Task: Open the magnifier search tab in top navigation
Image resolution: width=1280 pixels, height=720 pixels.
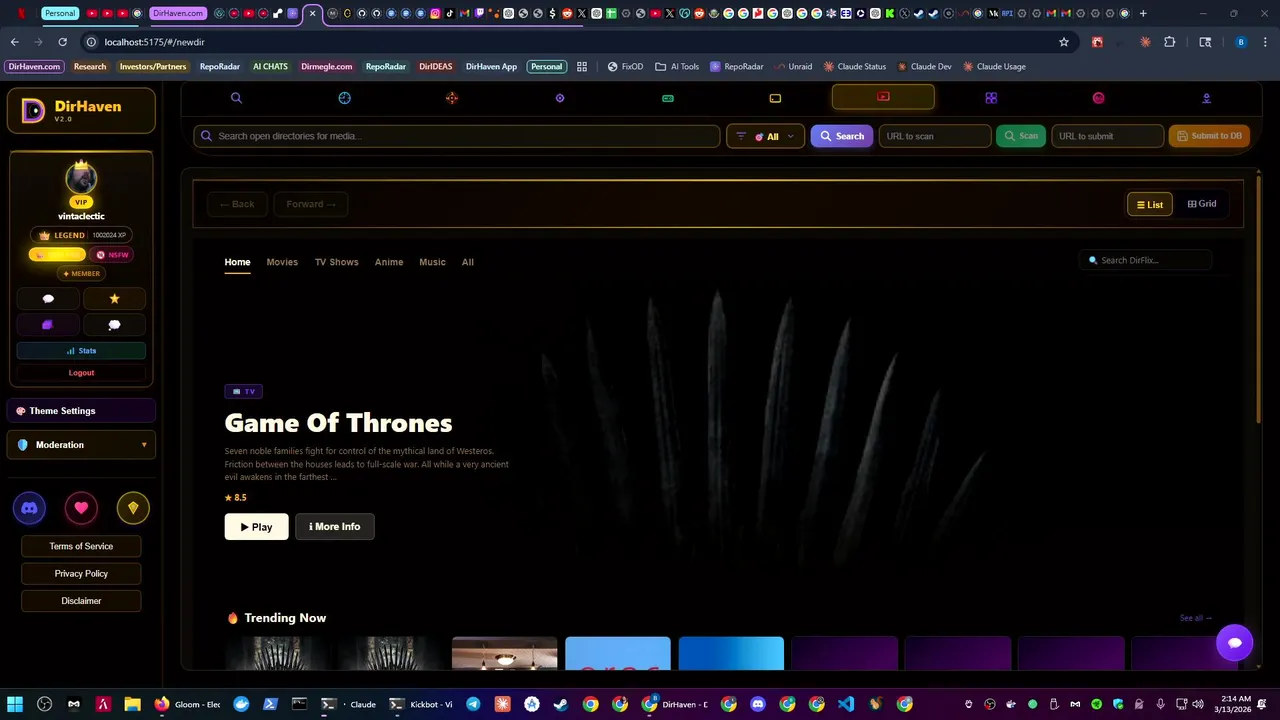Action: pos(236,98)
